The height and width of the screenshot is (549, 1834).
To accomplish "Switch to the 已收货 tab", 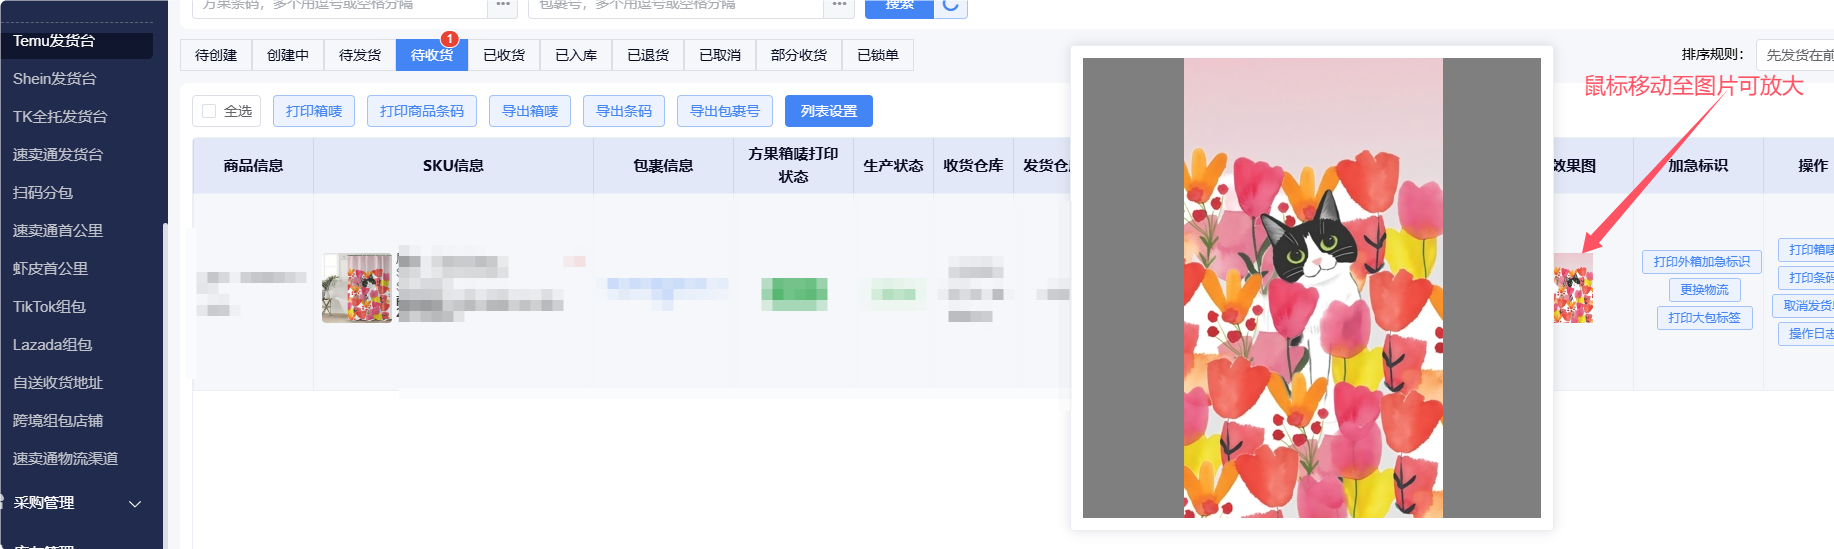I will 504,55.
